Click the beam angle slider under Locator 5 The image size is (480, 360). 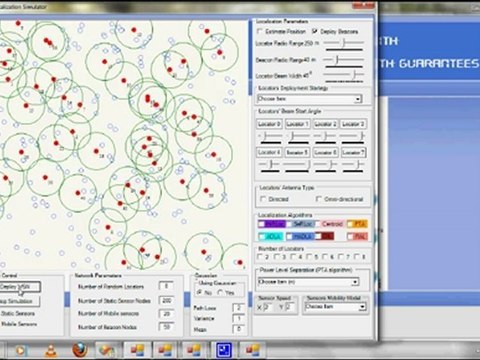coord(298,164)
